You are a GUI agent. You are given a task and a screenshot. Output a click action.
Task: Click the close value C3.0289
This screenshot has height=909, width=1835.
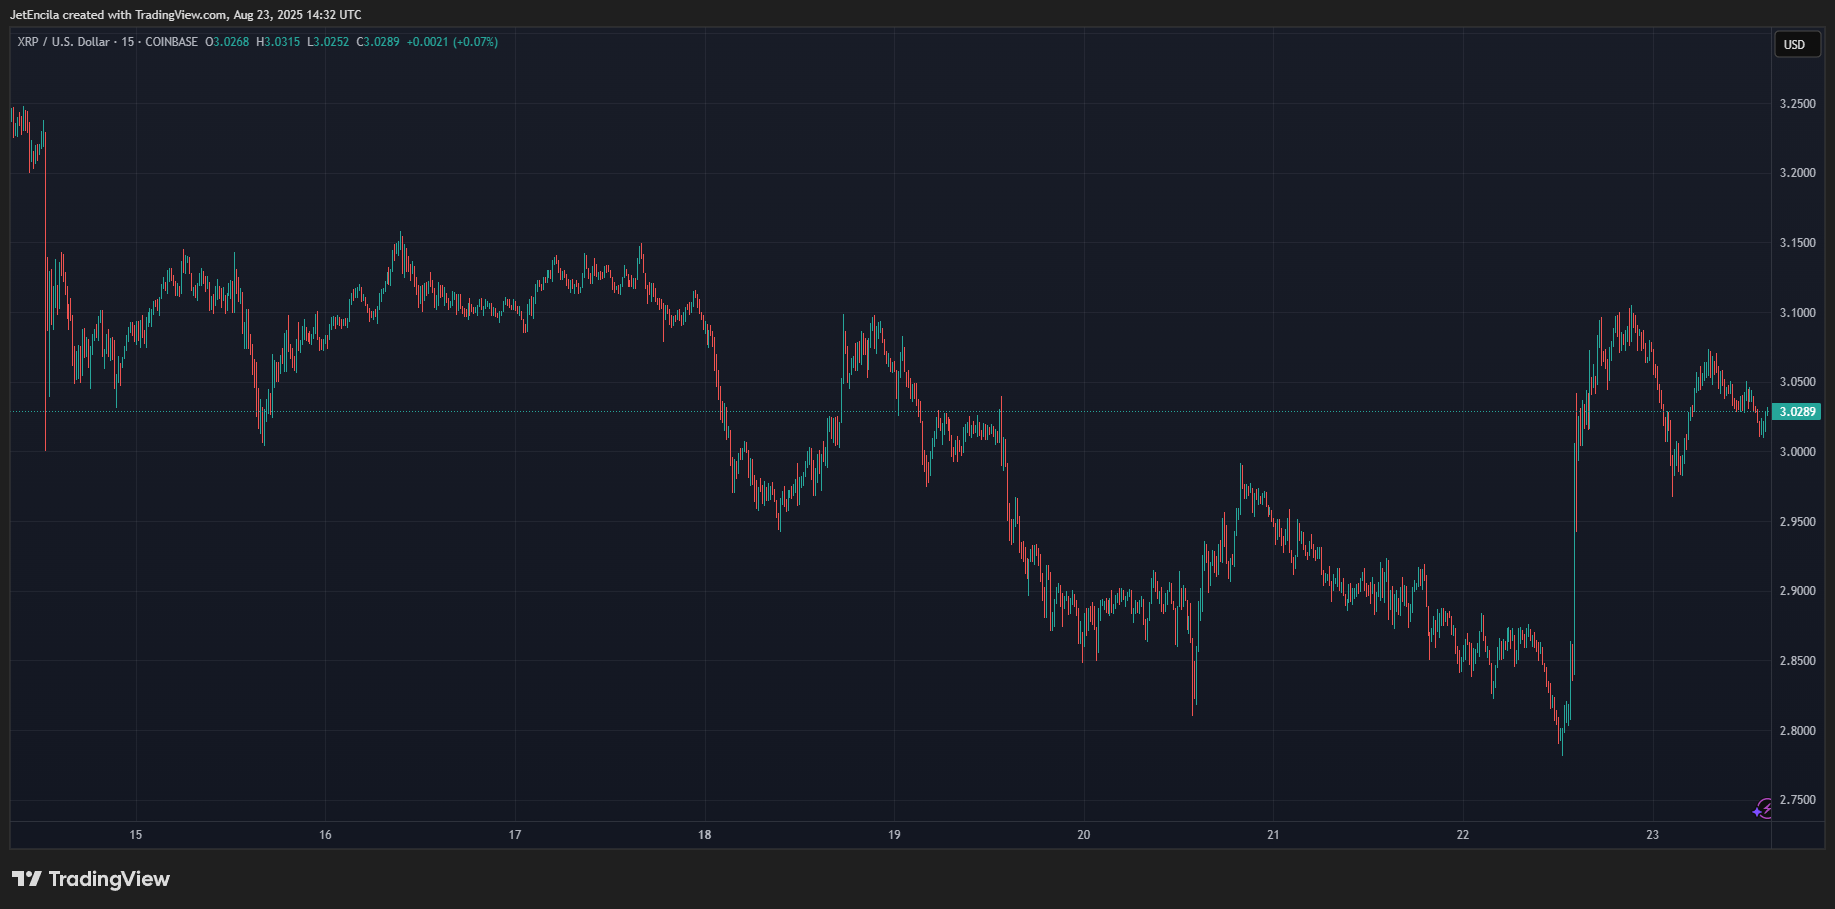pos(378,42)
